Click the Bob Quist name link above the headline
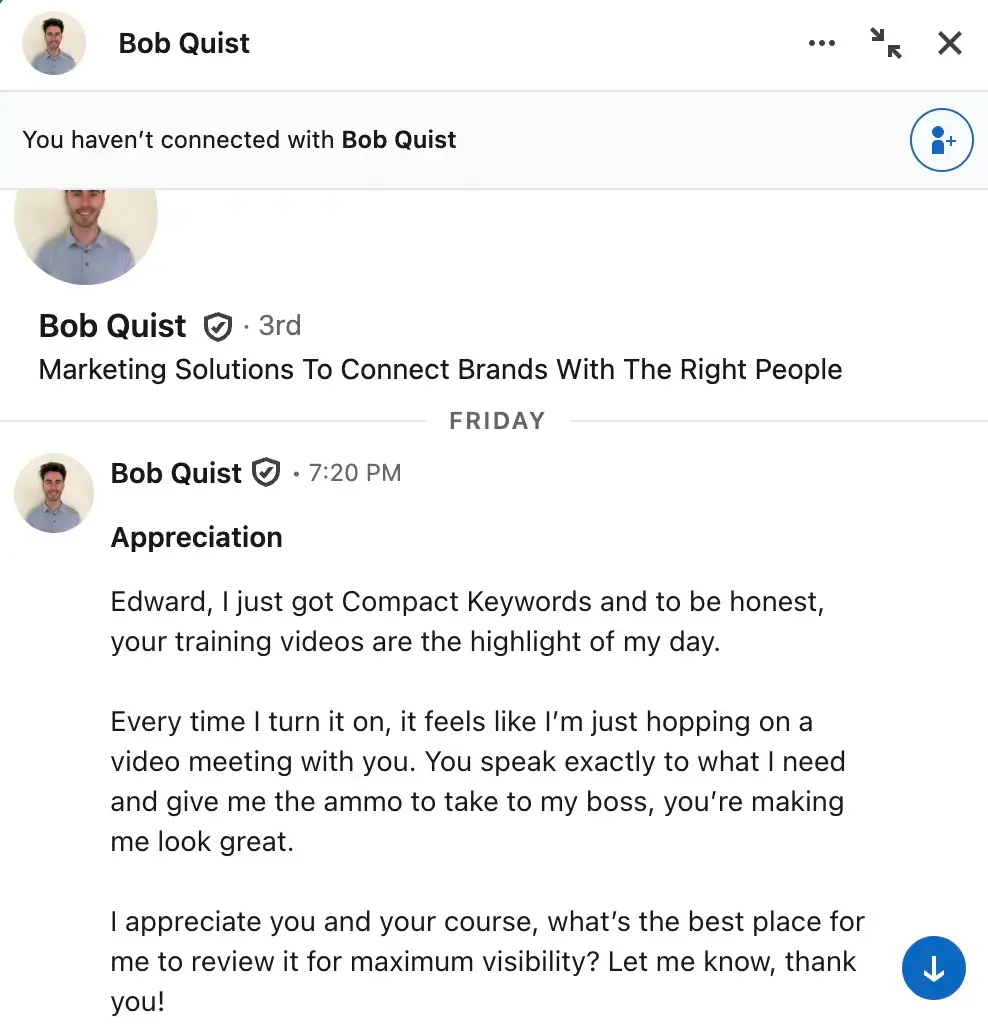 (111, 326)
